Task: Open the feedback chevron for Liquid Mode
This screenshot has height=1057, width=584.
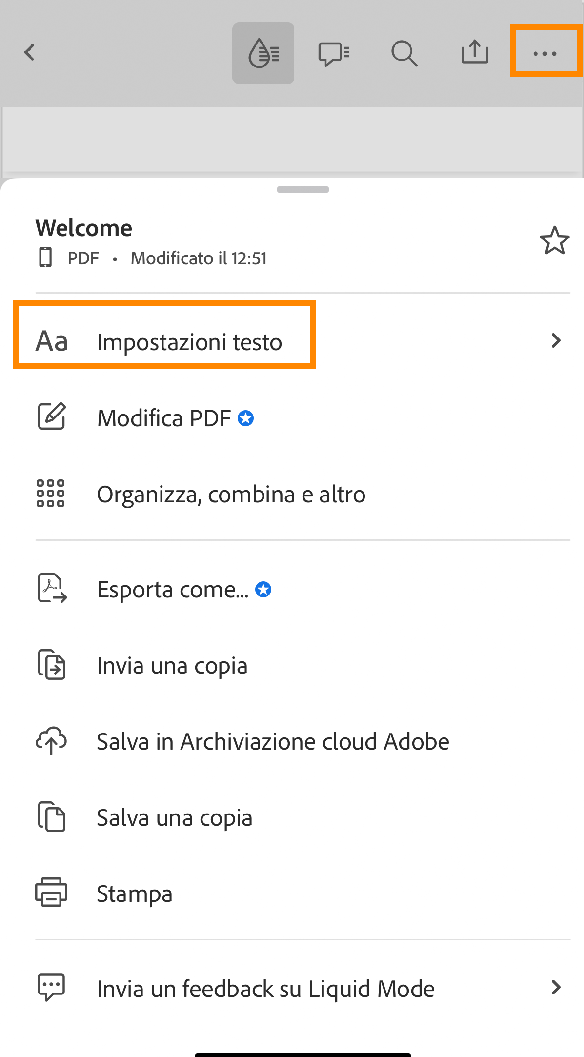Action: 556,988
